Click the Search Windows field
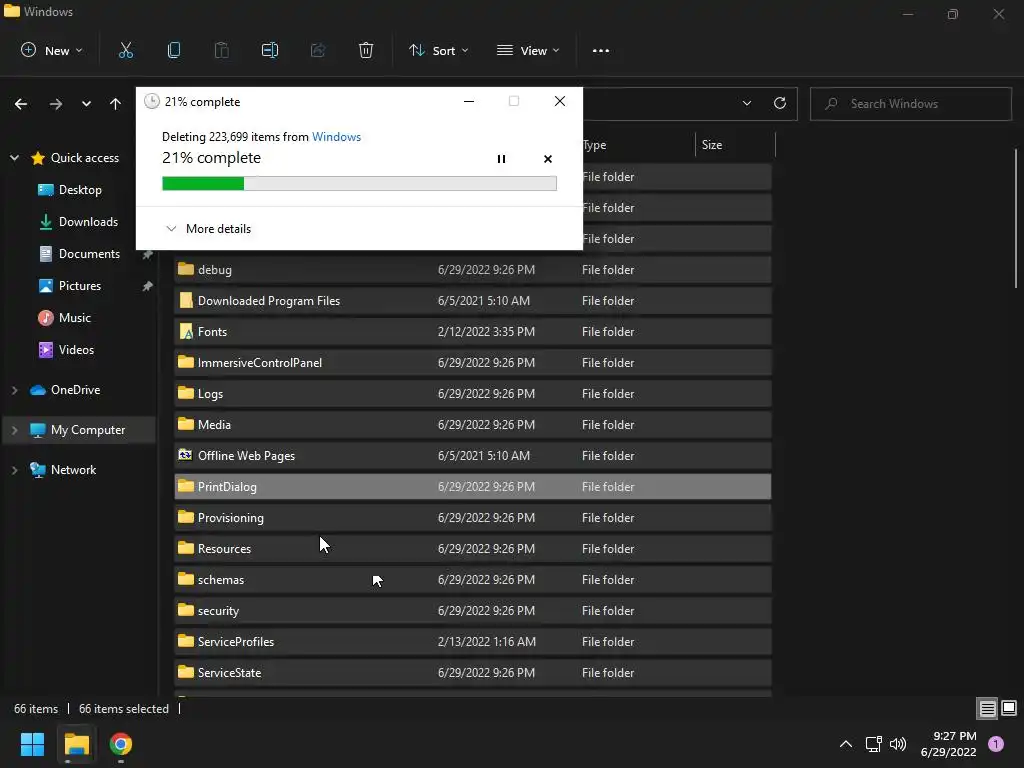Viewport: 1024px width, 768px height. (911, 103)
